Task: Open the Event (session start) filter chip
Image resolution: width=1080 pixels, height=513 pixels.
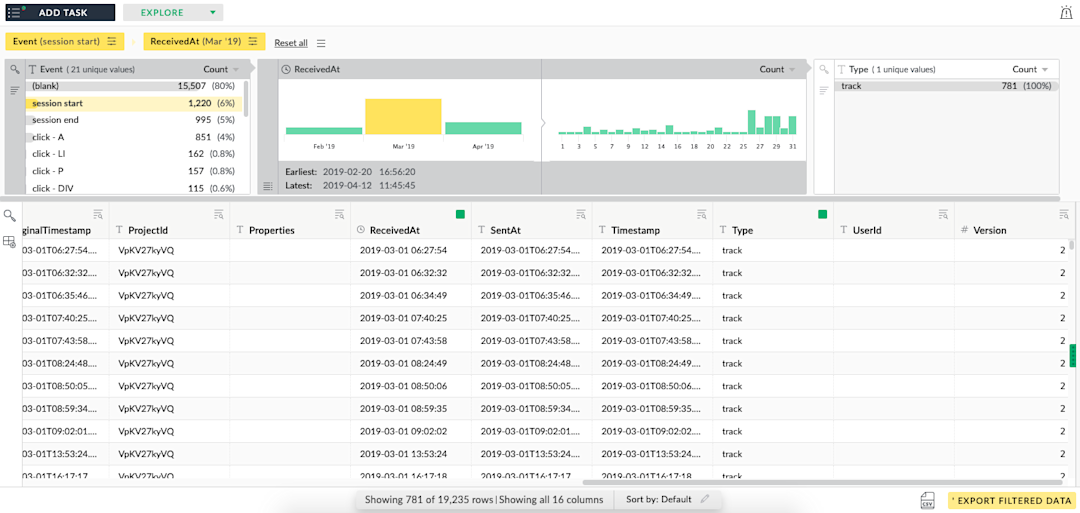Action: pyautogui.click(x=65, y=41)
